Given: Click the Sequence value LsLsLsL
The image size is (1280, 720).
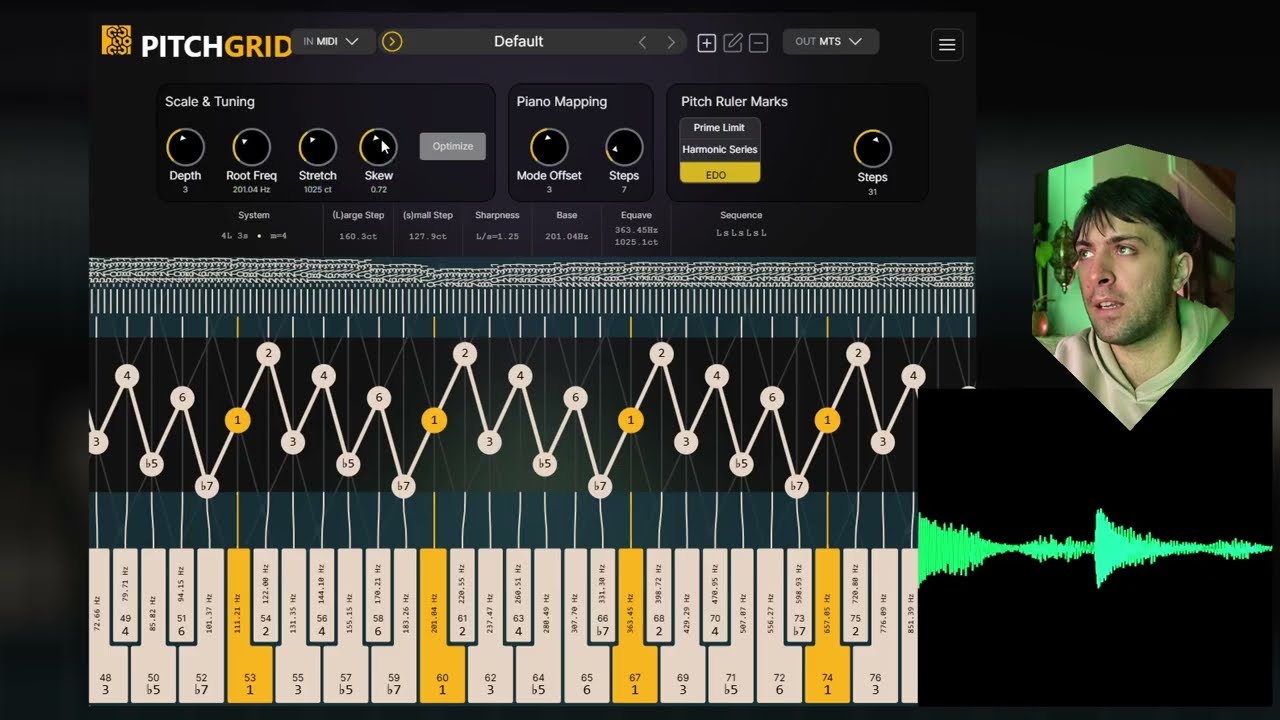Looking at the screenshot, I should [741, 233].
